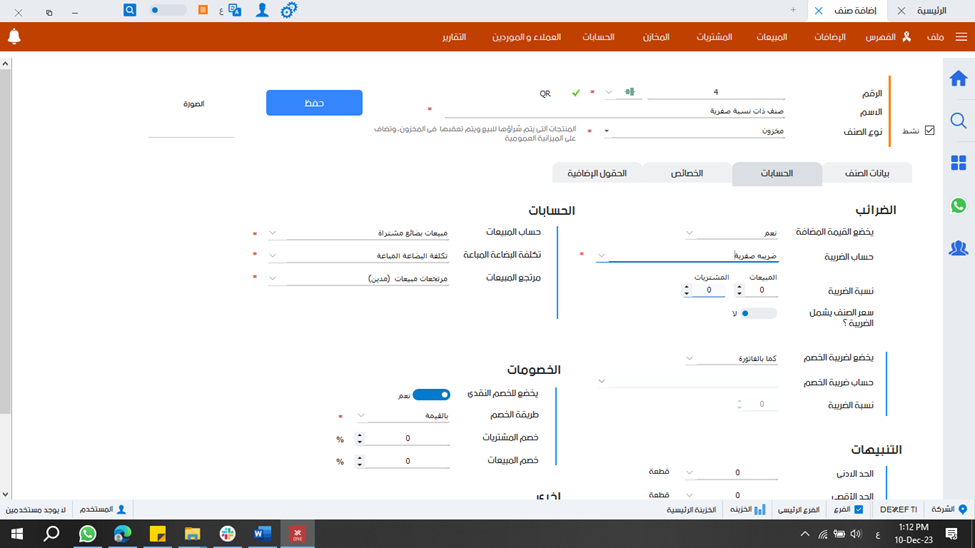Open the grid dashboard icon in sidebar
The height and width of the screenshot is (548, 975).
(x=958, y=163)
